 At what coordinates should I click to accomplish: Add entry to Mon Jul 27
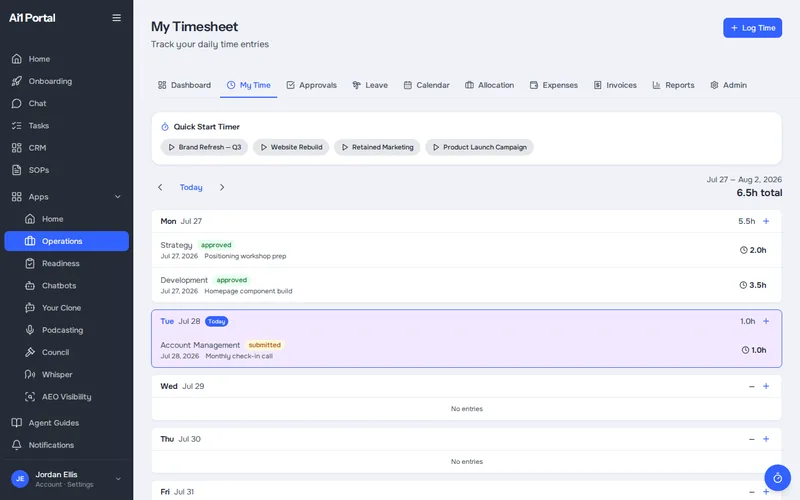pyautogui.click(x=766, y=221)
